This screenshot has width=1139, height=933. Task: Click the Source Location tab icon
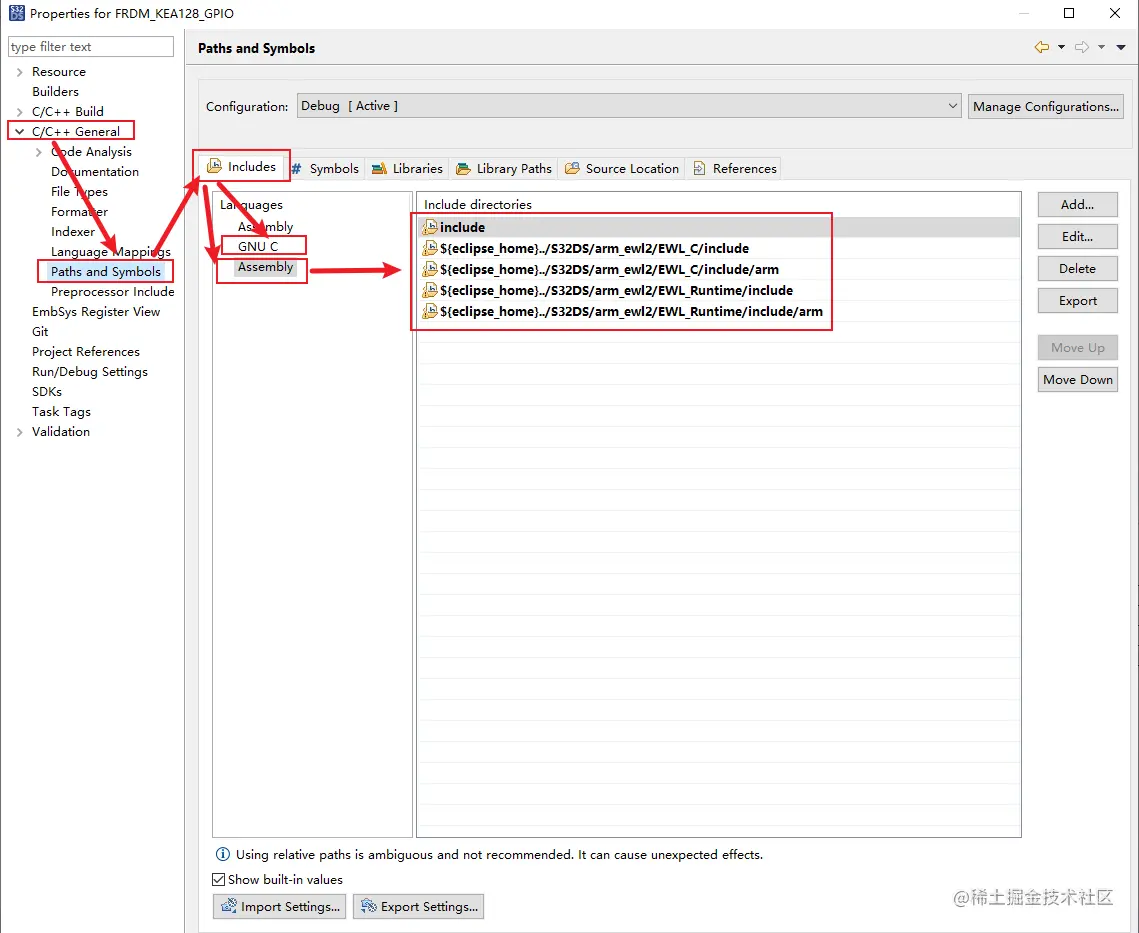[572, 169]
